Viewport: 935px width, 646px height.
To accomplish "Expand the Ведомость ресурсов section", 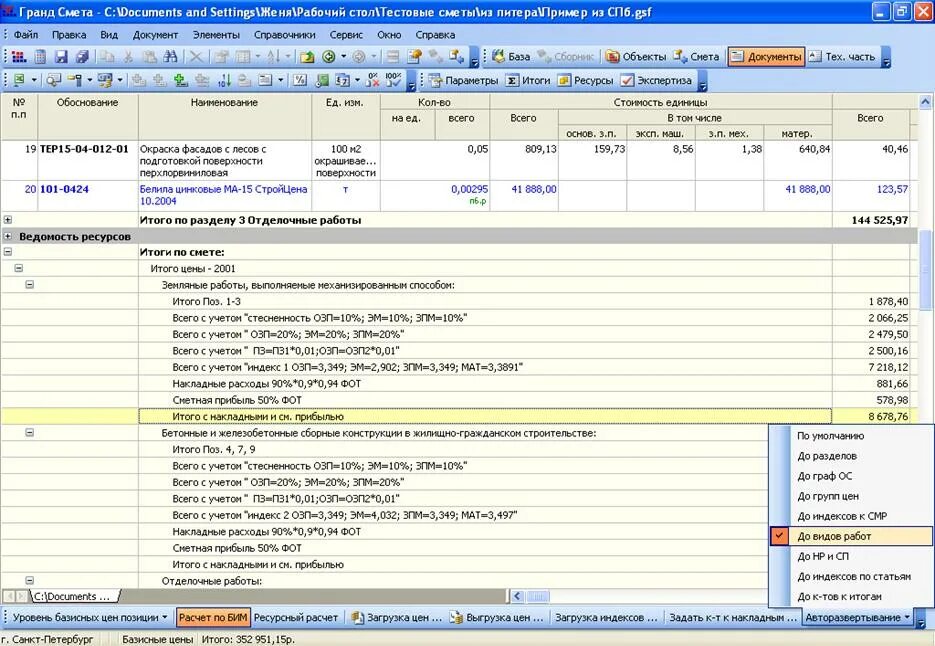I will 8,236.
